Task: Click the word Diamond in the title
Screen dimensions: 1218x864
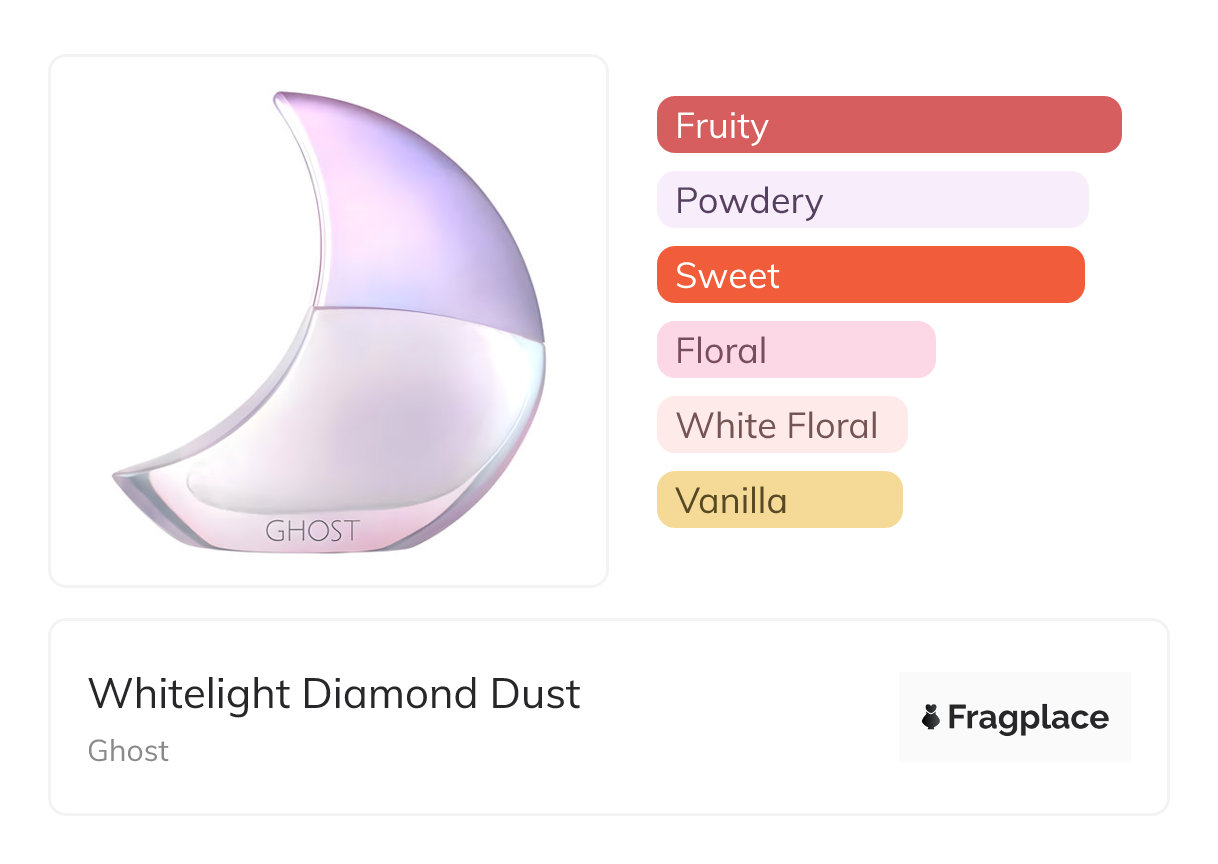Action: [394, 694]
